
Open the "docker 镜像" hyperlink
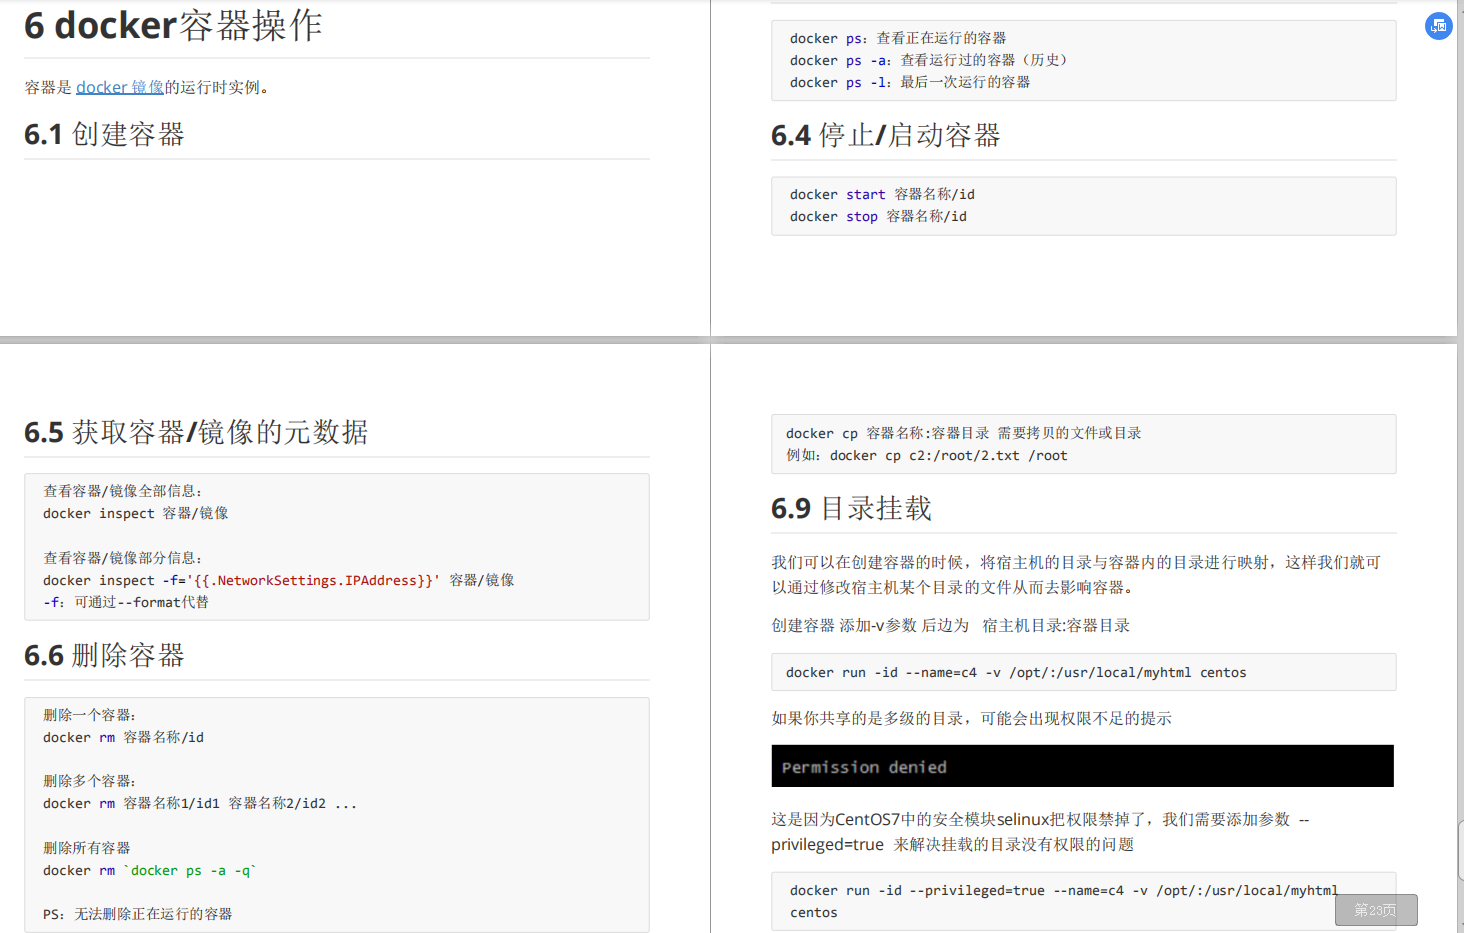point(119,86)
